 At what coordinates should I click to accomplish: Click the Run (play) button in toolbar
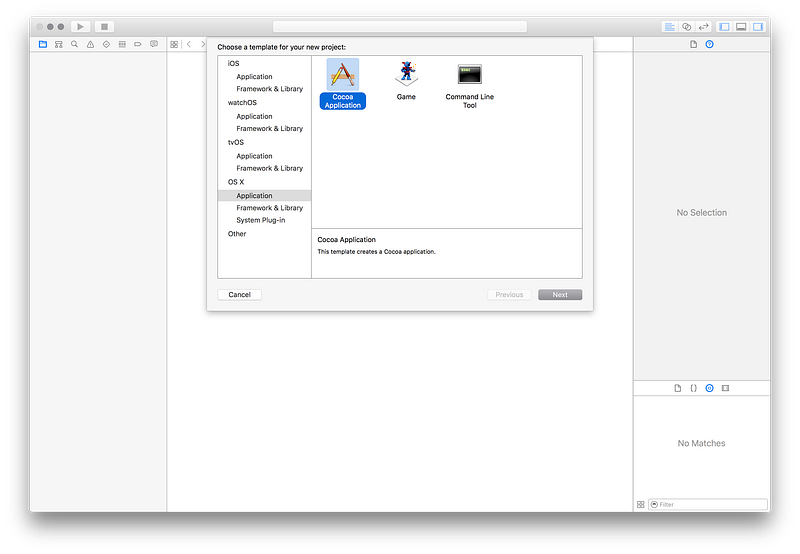[x=80, y=27]
